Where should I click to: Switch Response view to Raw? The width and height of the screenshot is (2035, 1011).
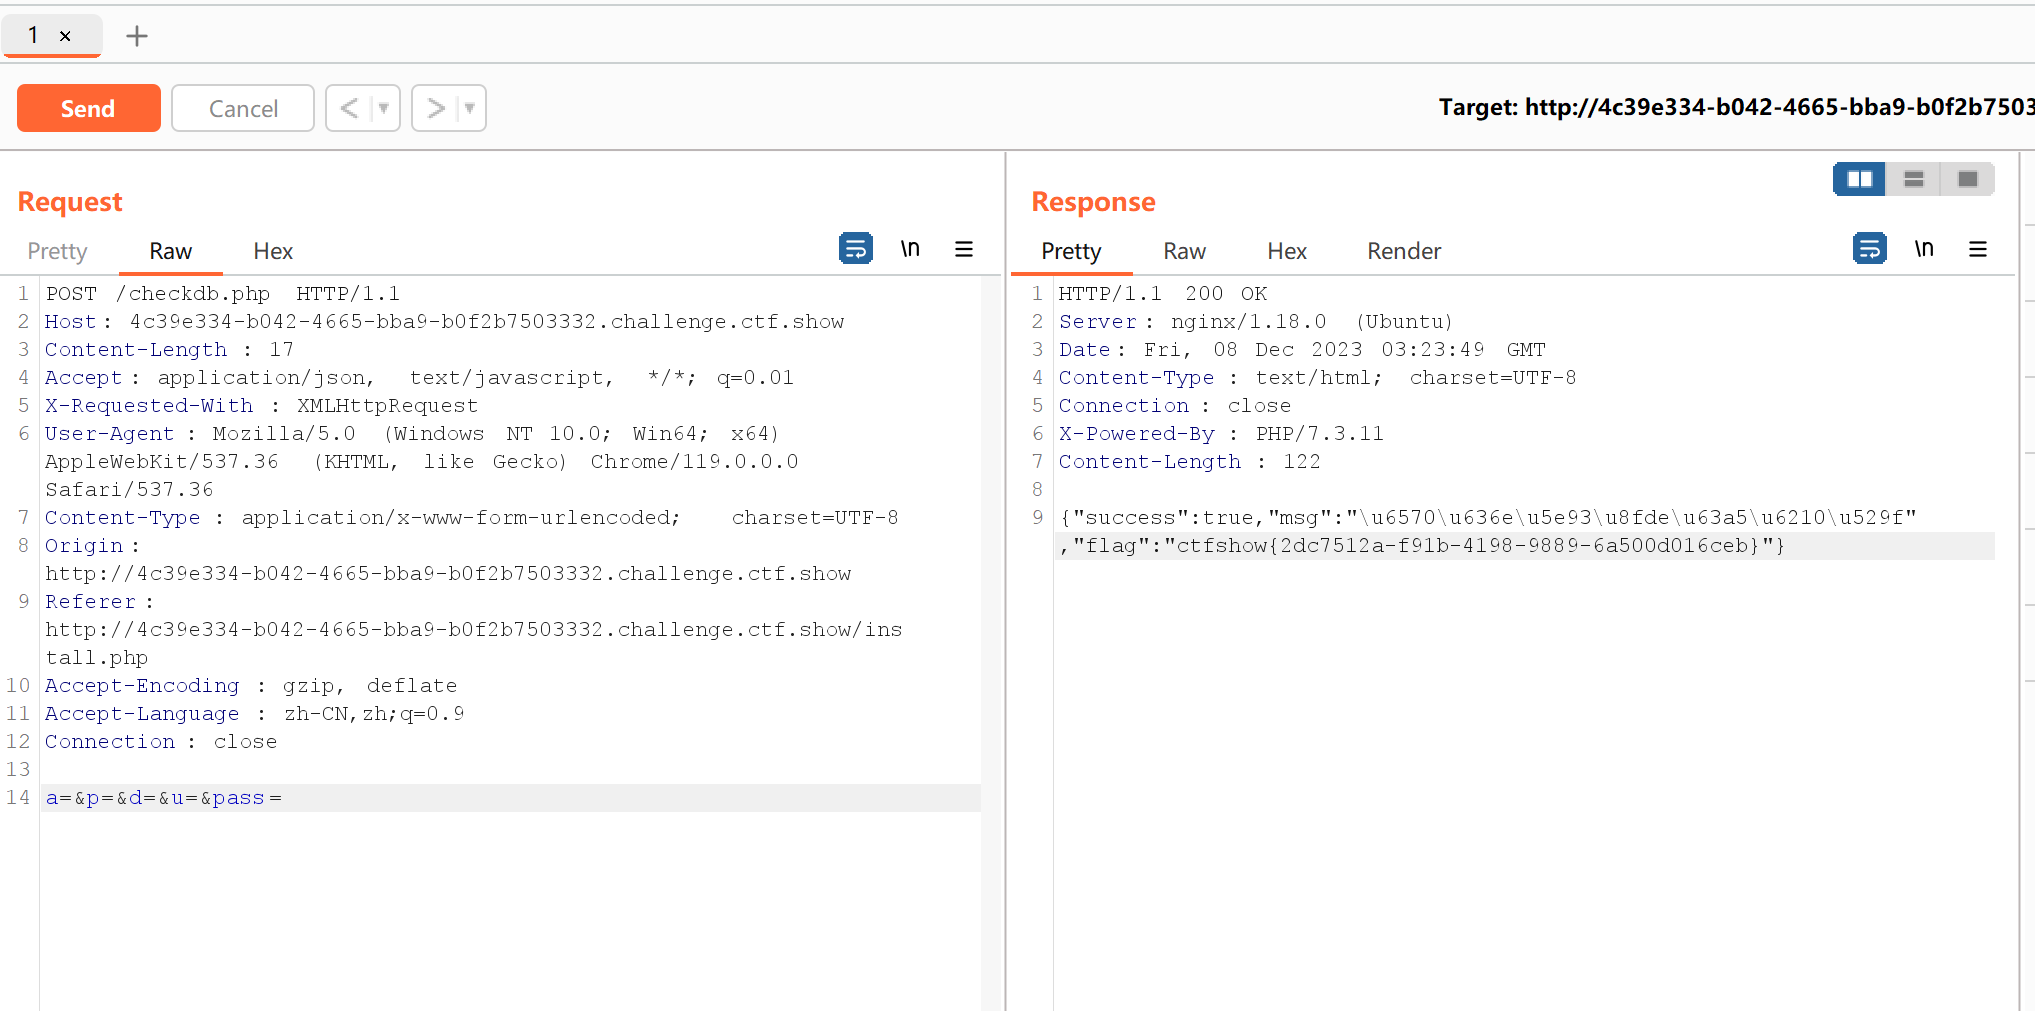[1185, 251]
